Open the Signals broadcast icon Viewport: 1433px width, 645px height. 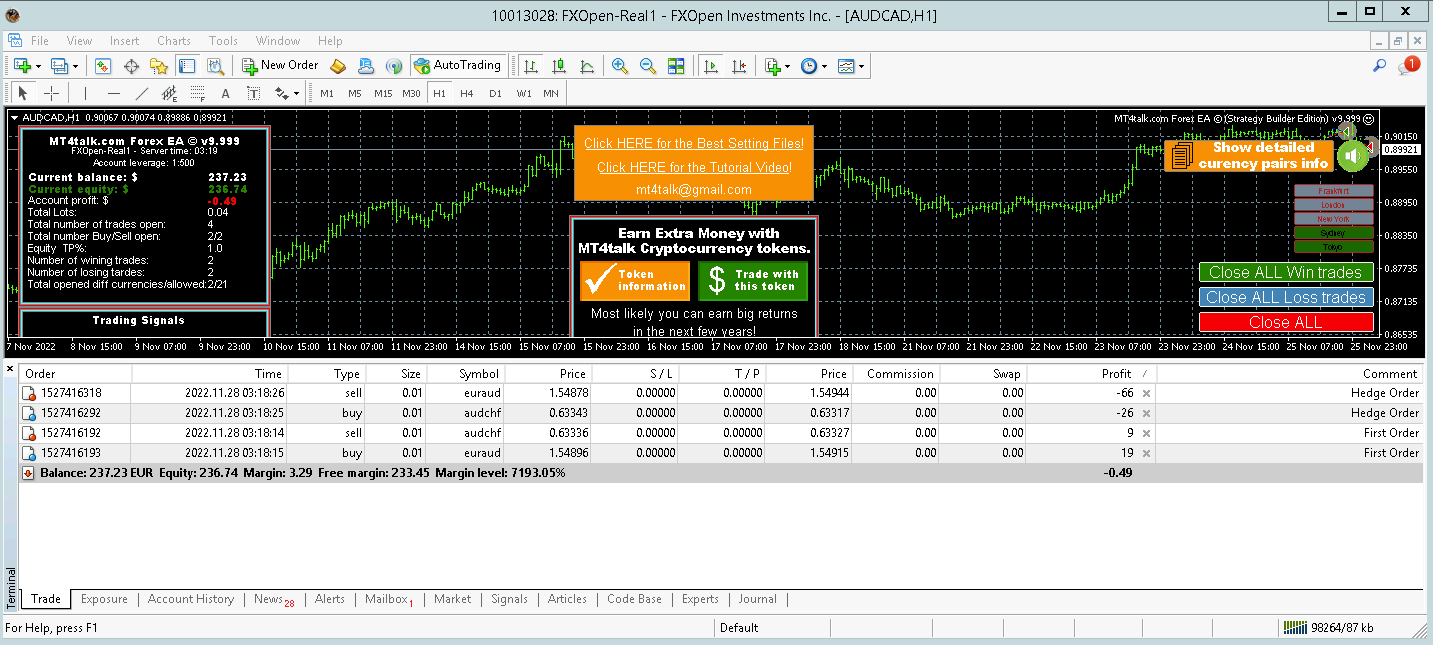pyautogui.click(x=394, y=66)
